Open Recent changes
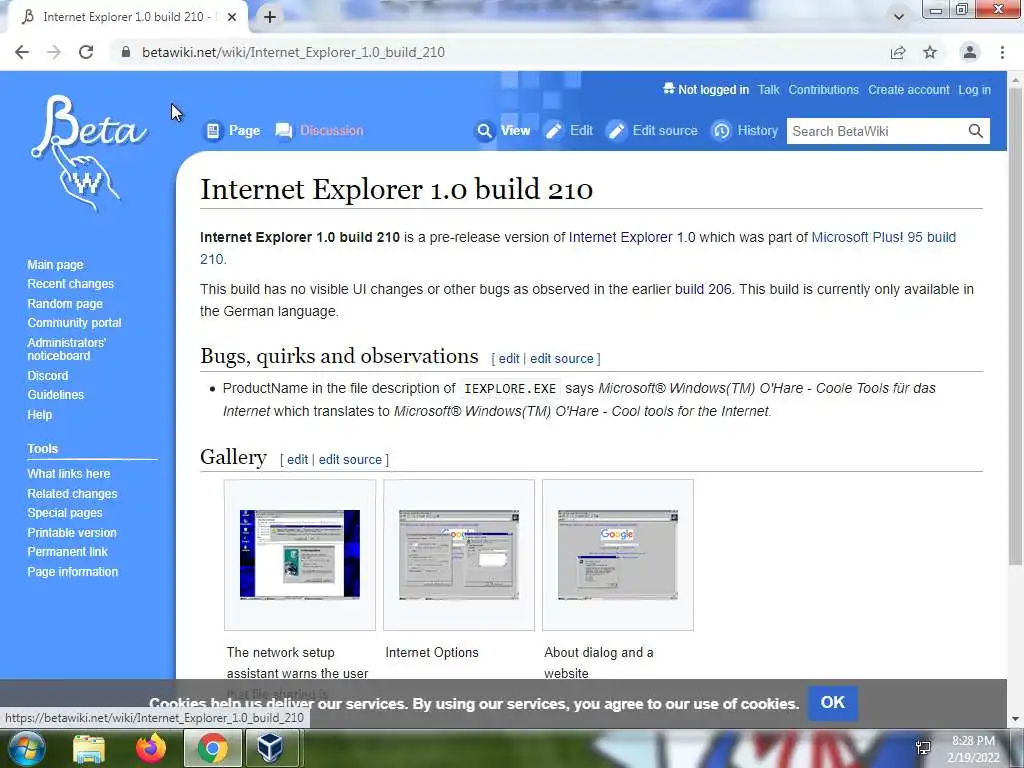 click(71, 283)
